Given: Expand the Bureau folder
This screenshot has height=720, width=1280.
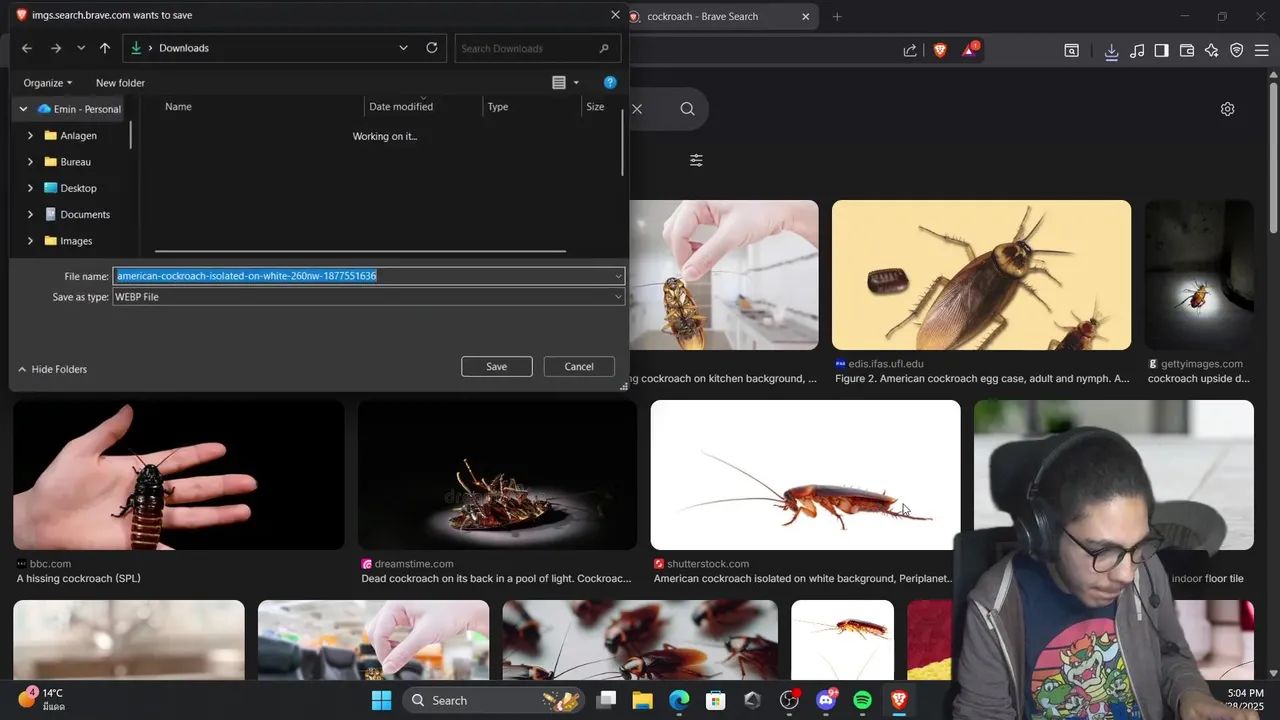Looking at the screenshot, I should pos(30,162).
